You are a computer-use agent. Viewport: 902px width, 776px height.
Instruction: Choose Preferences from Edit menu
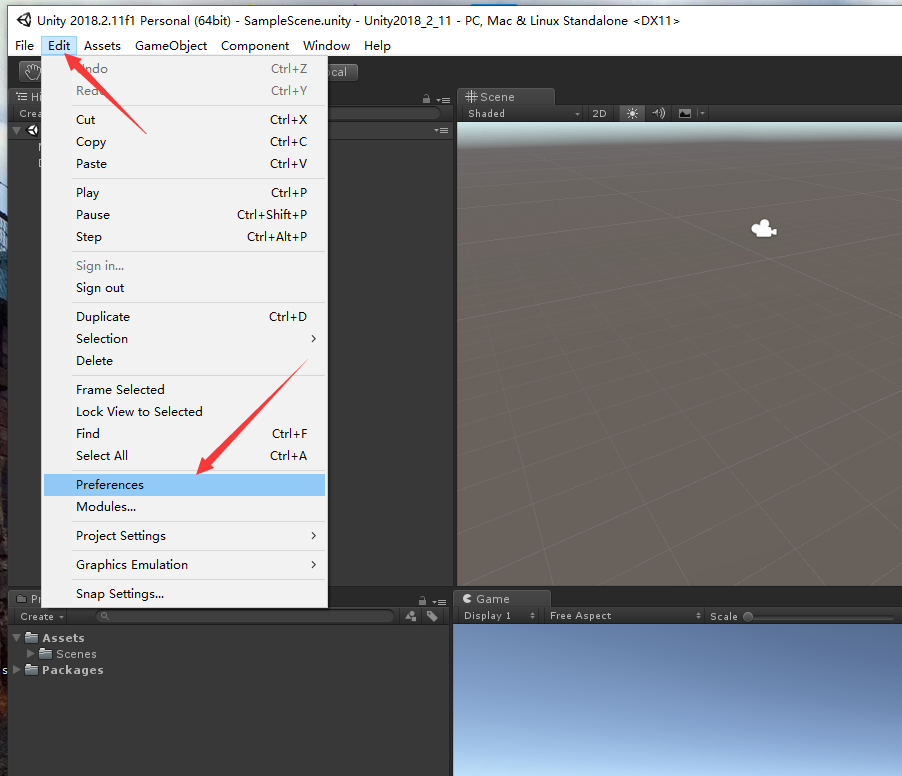[185, 484]
